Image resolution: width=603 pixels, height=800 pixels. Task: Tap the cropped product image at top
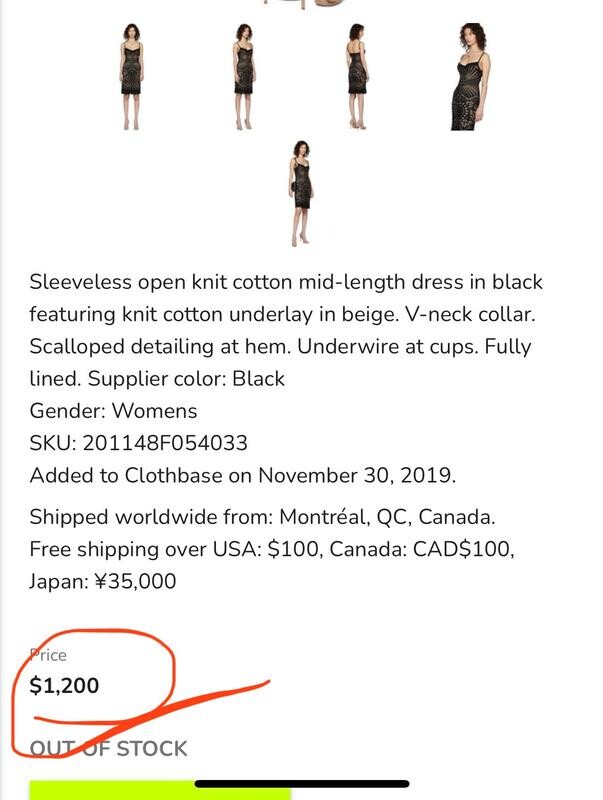pyautogui.click(x=283, y=4)
